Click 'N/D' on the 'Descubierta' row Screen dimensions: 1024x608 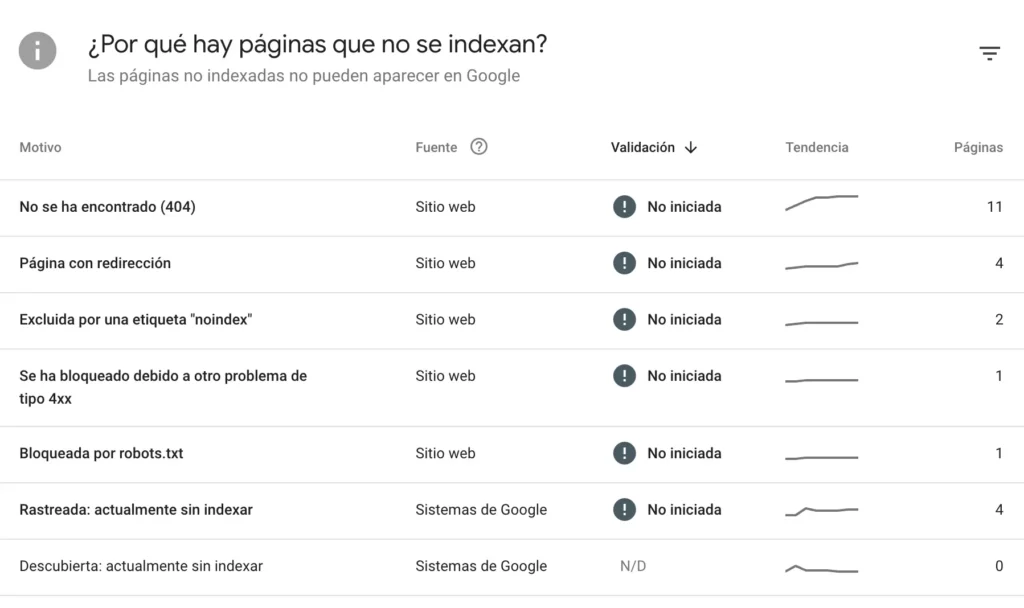click(634, 565)
